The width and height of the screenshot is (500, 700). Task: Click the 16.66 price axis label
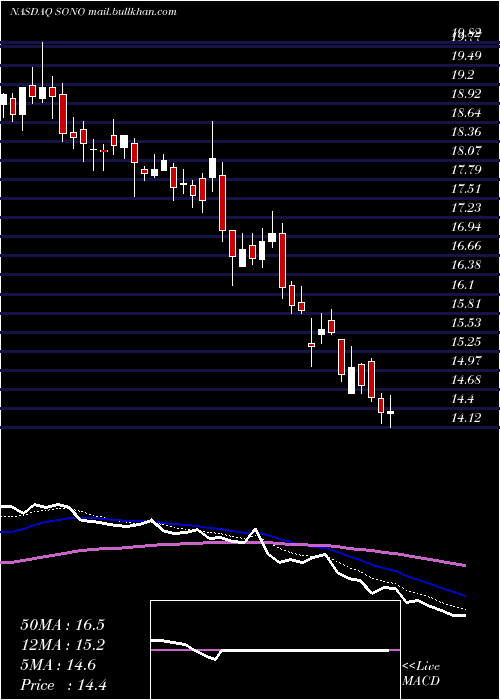466,246
